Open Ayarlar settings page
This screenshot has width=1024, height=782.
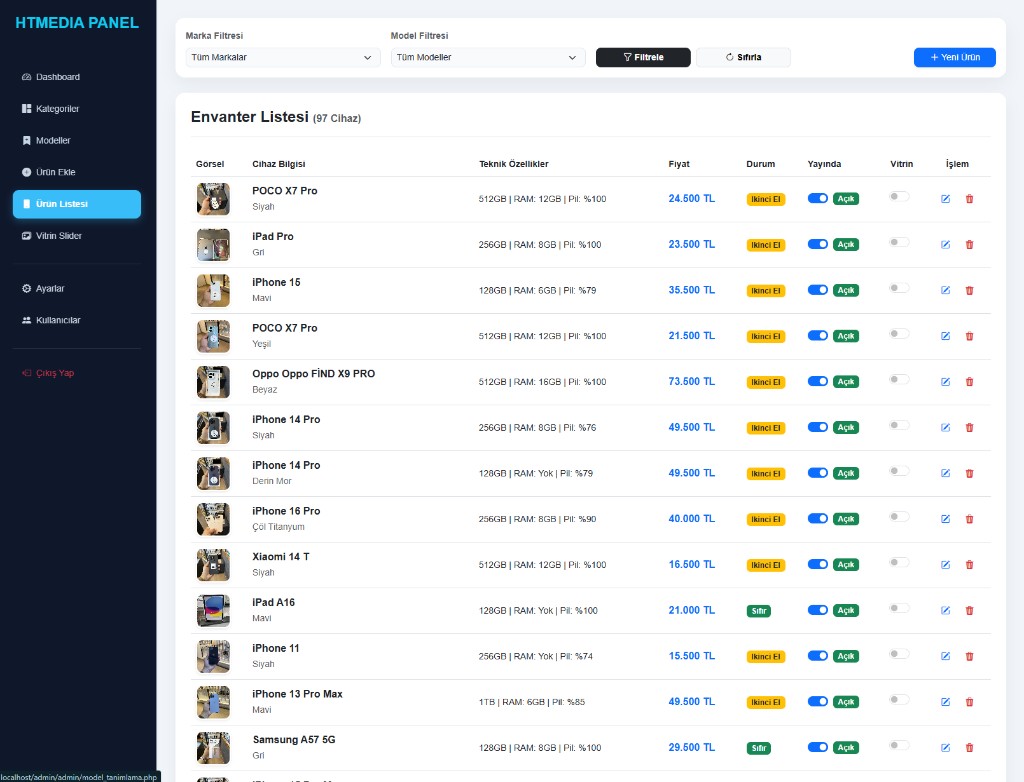[77, 289]
